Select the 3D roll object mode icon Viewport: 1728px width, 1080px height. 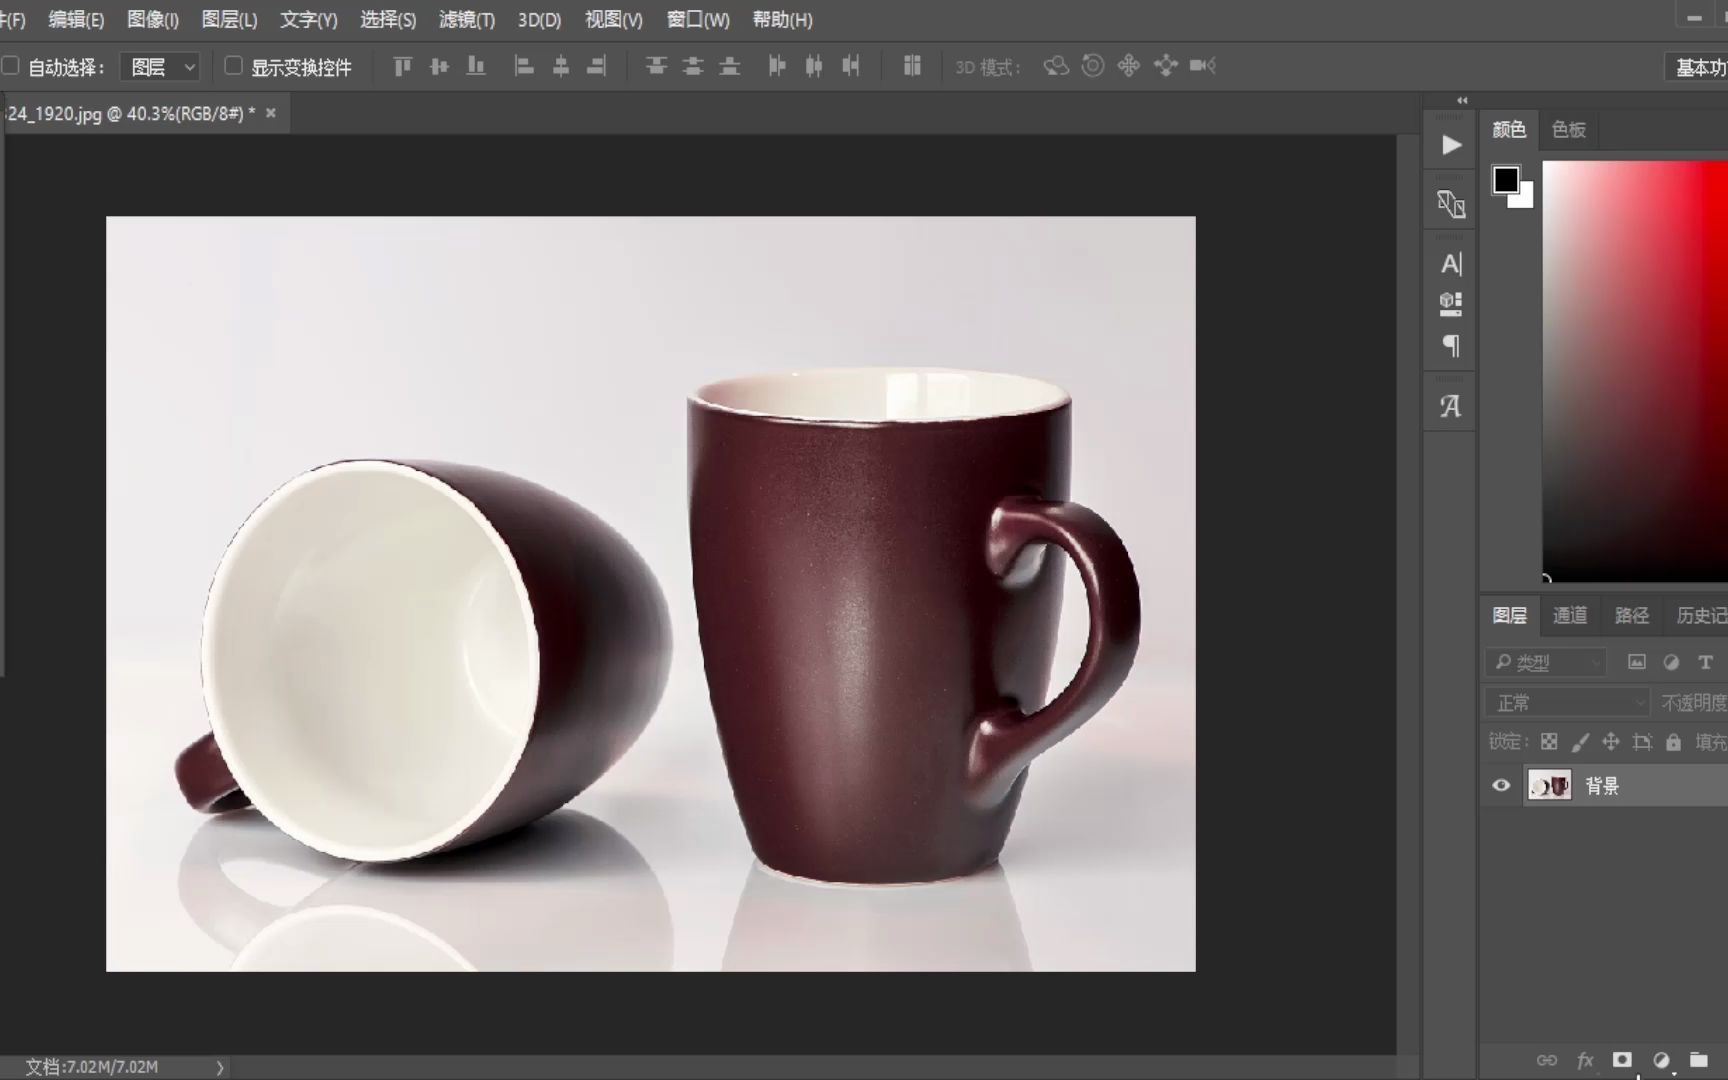coord(1093,66)
